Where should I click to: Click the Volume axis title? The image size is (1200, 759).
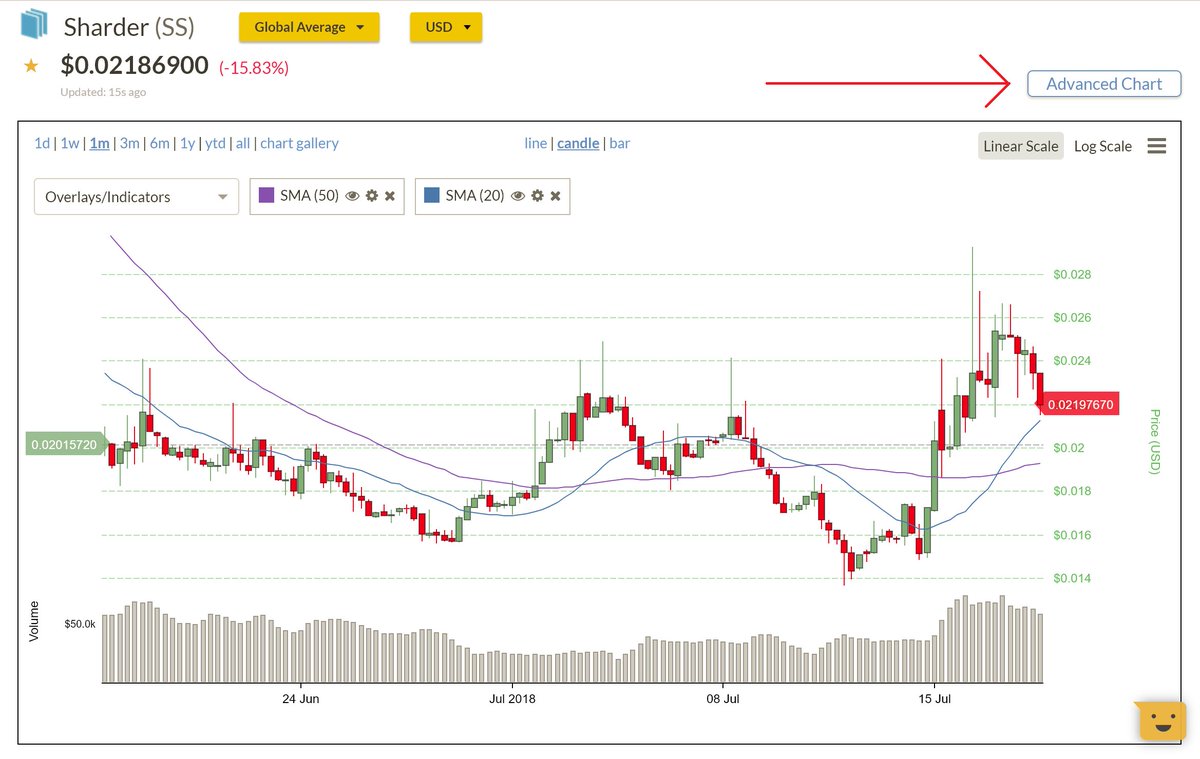pos(34,621)
